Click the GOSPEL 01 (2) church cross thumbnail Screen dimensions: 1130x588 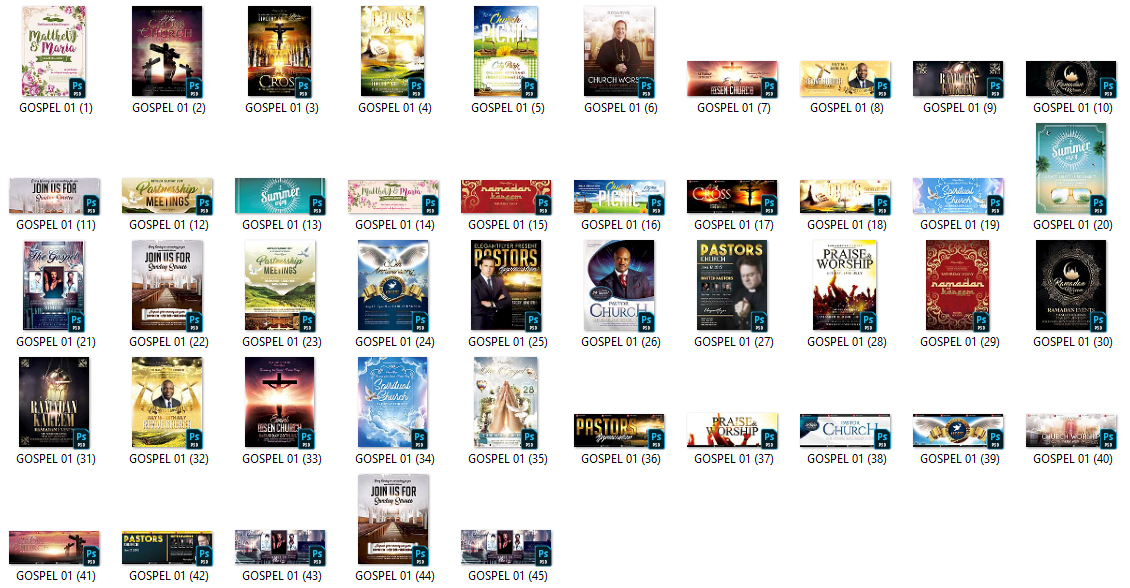point(167,52)
